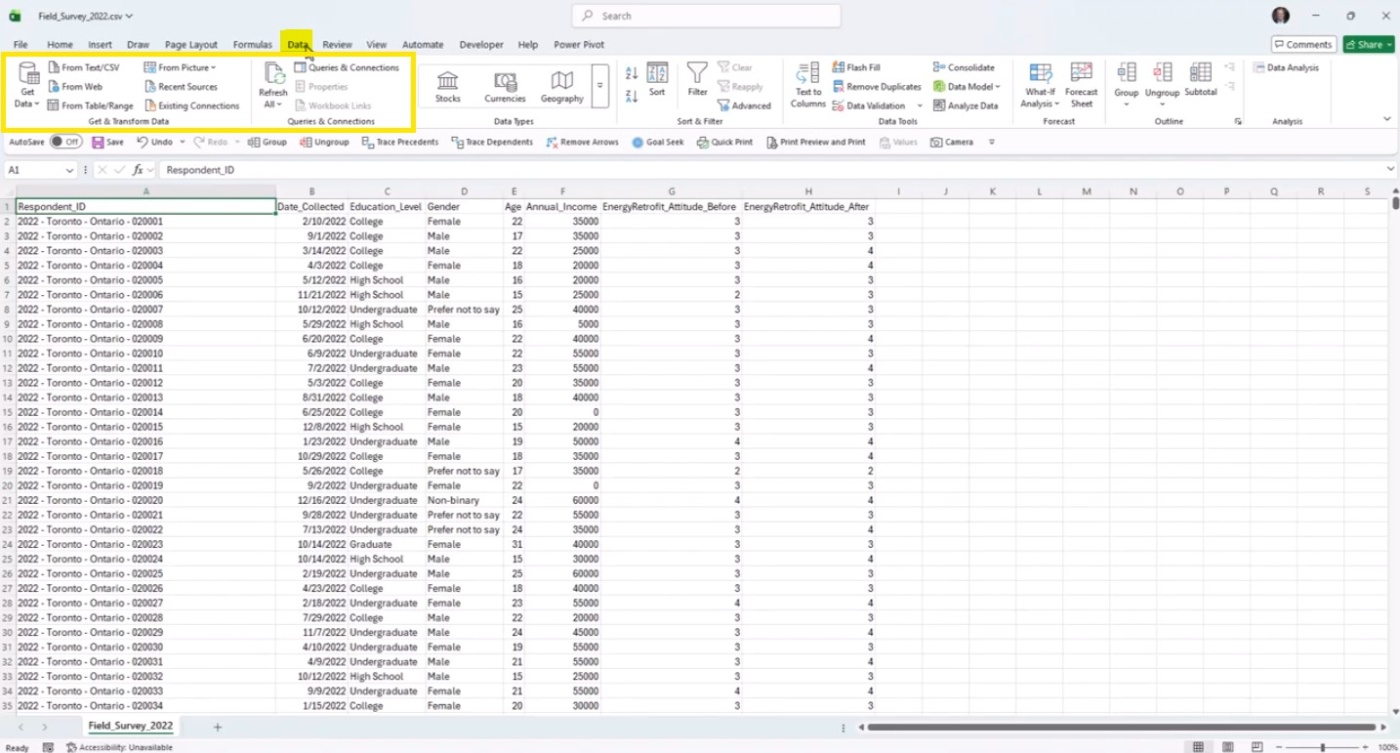
Task: Customize the Quick Access Toolbar dropdown
Action: 991,142
